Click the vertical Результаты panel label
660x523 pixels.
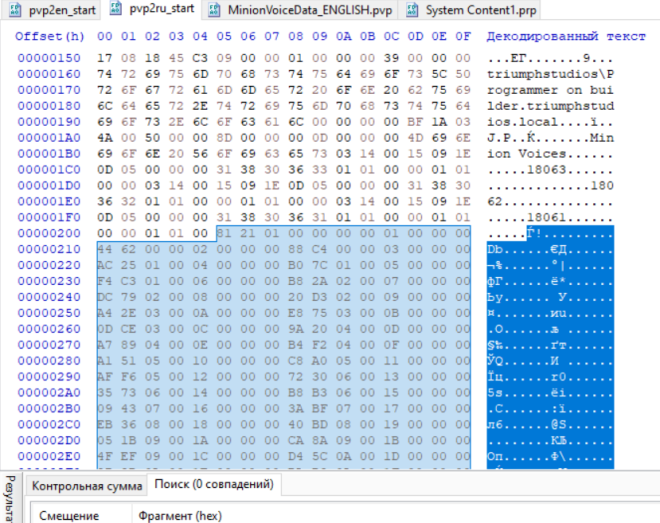tap(10, 499)
